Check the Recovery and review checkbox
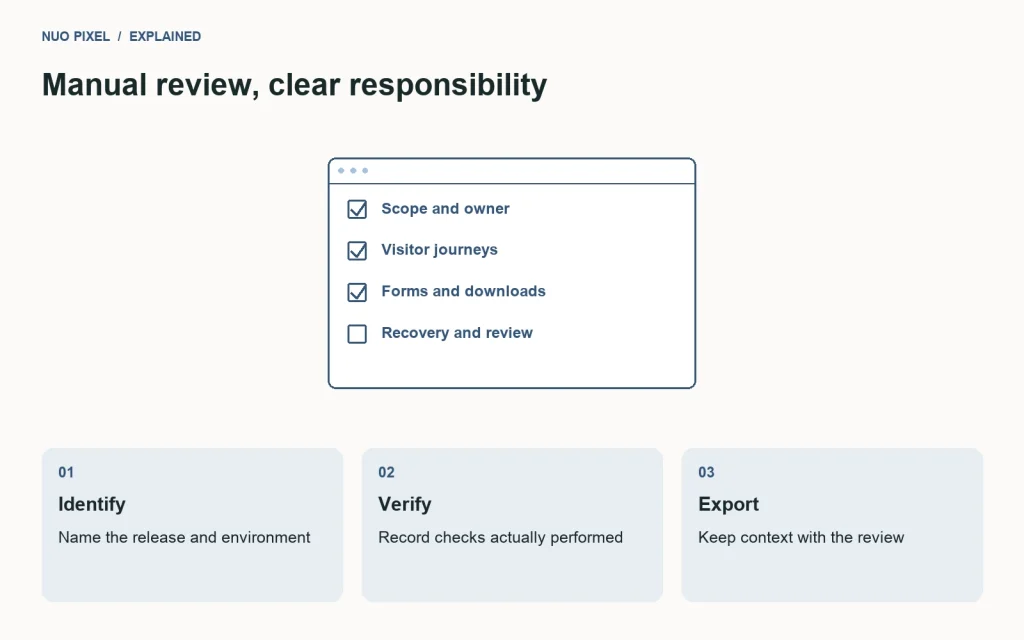 coord(357,334)
